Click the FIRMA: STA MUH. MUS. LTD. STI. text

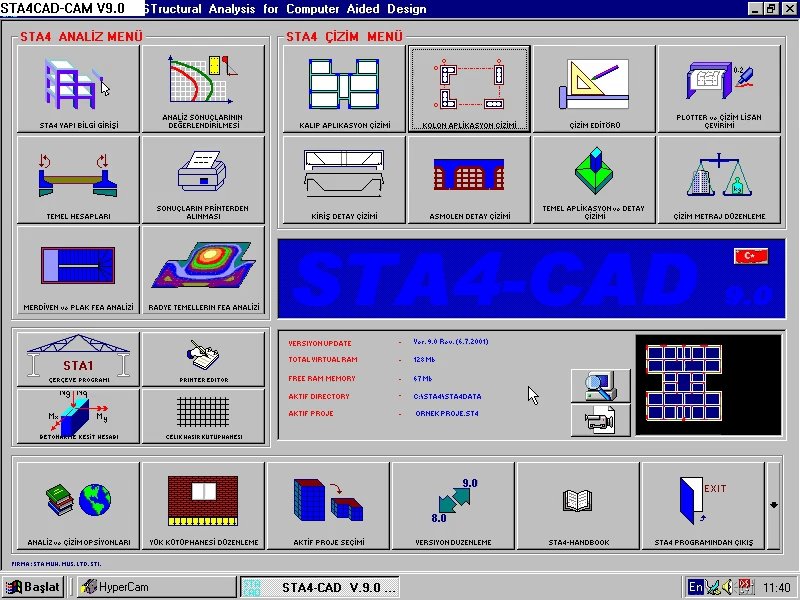56,564
